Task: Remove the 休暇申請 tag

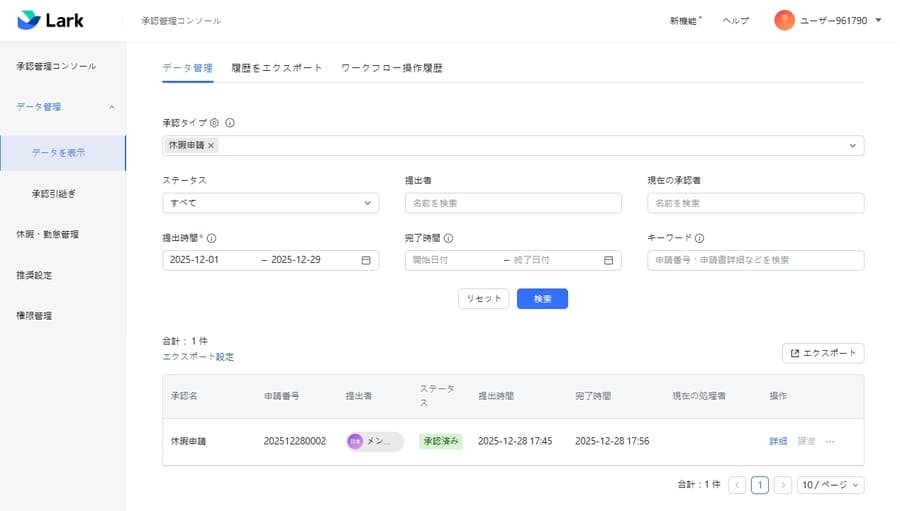Action: (211, 145)
